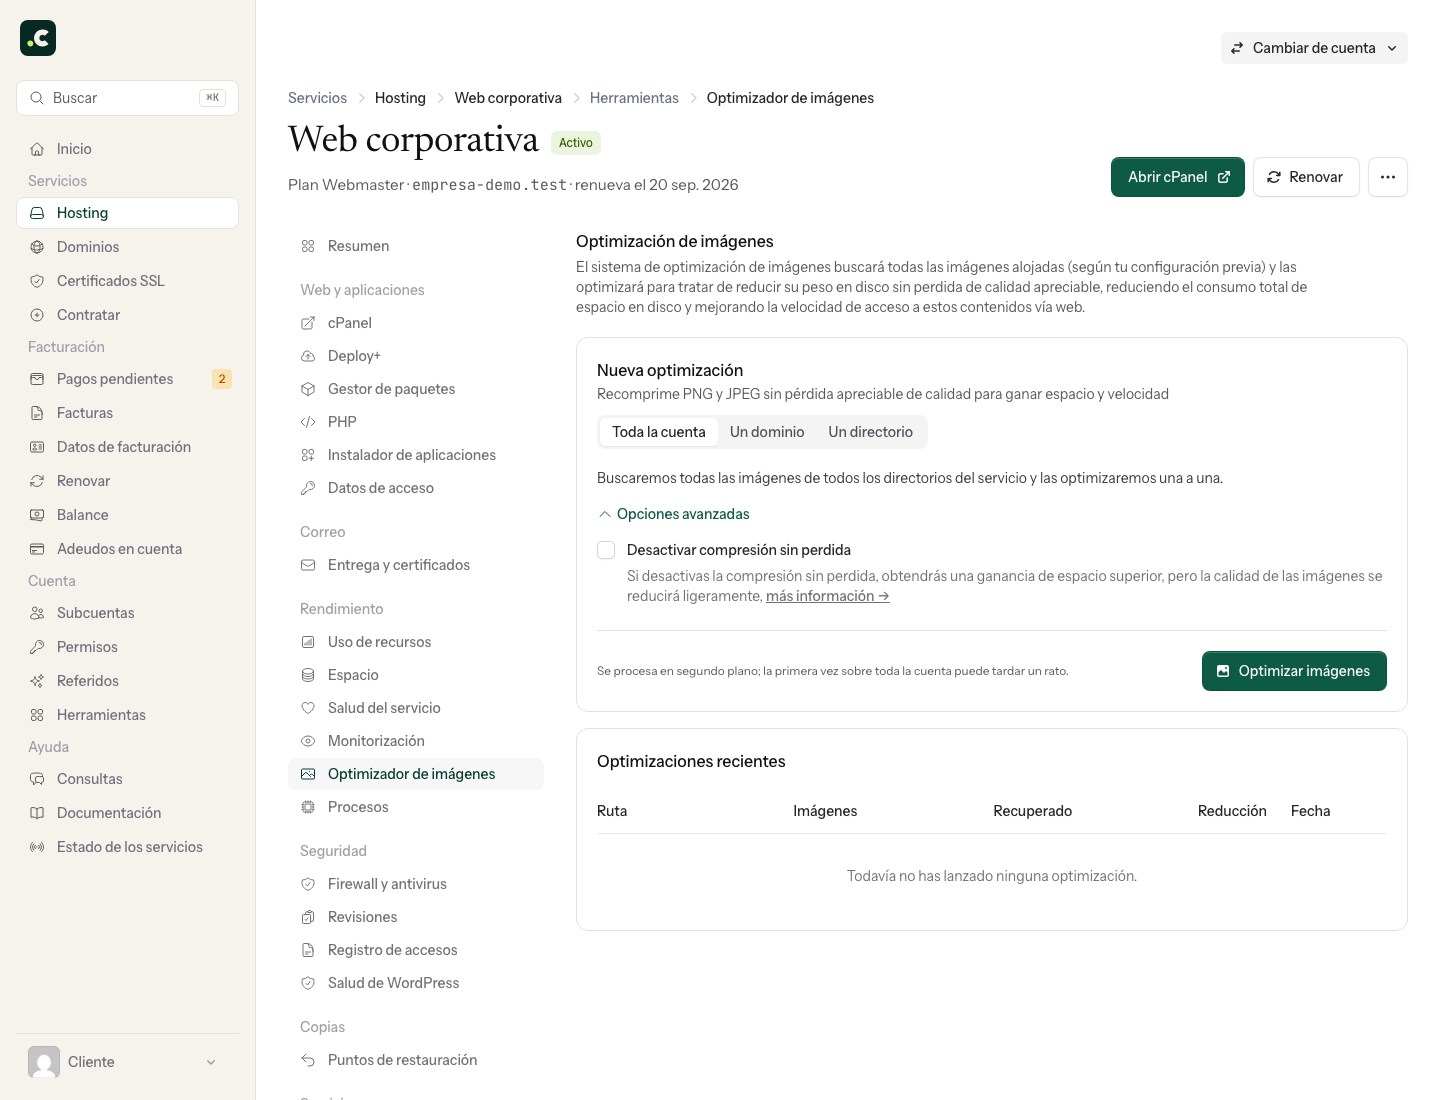Open Uso de recursos
This screenshot has width=1440, height=1100.
coord(416,642)
